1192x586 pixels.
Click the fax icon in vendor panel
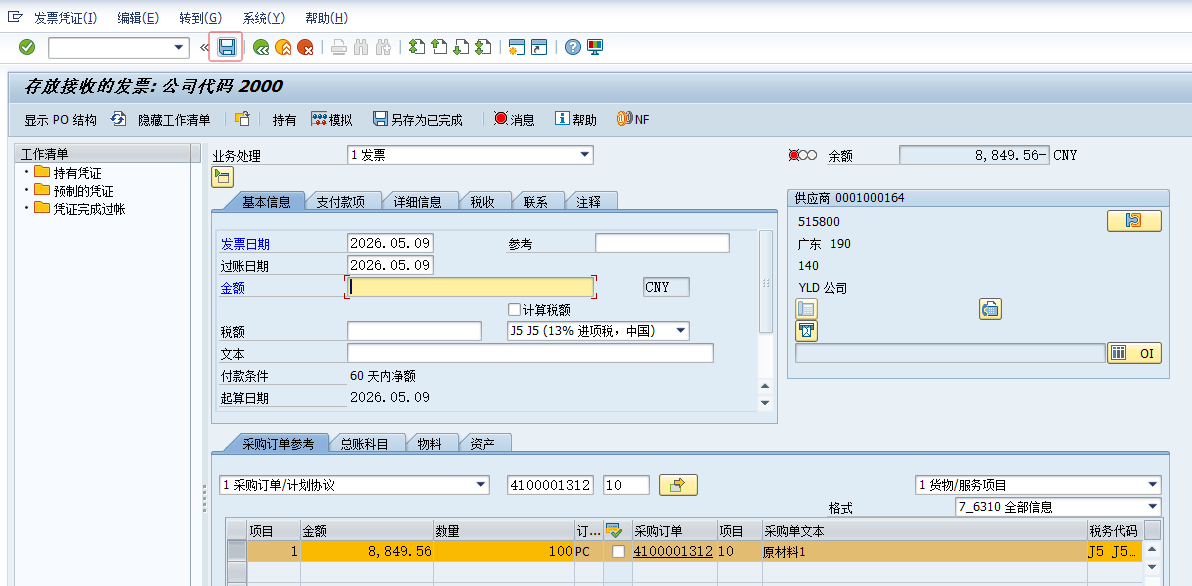click(x=990, y=309)
